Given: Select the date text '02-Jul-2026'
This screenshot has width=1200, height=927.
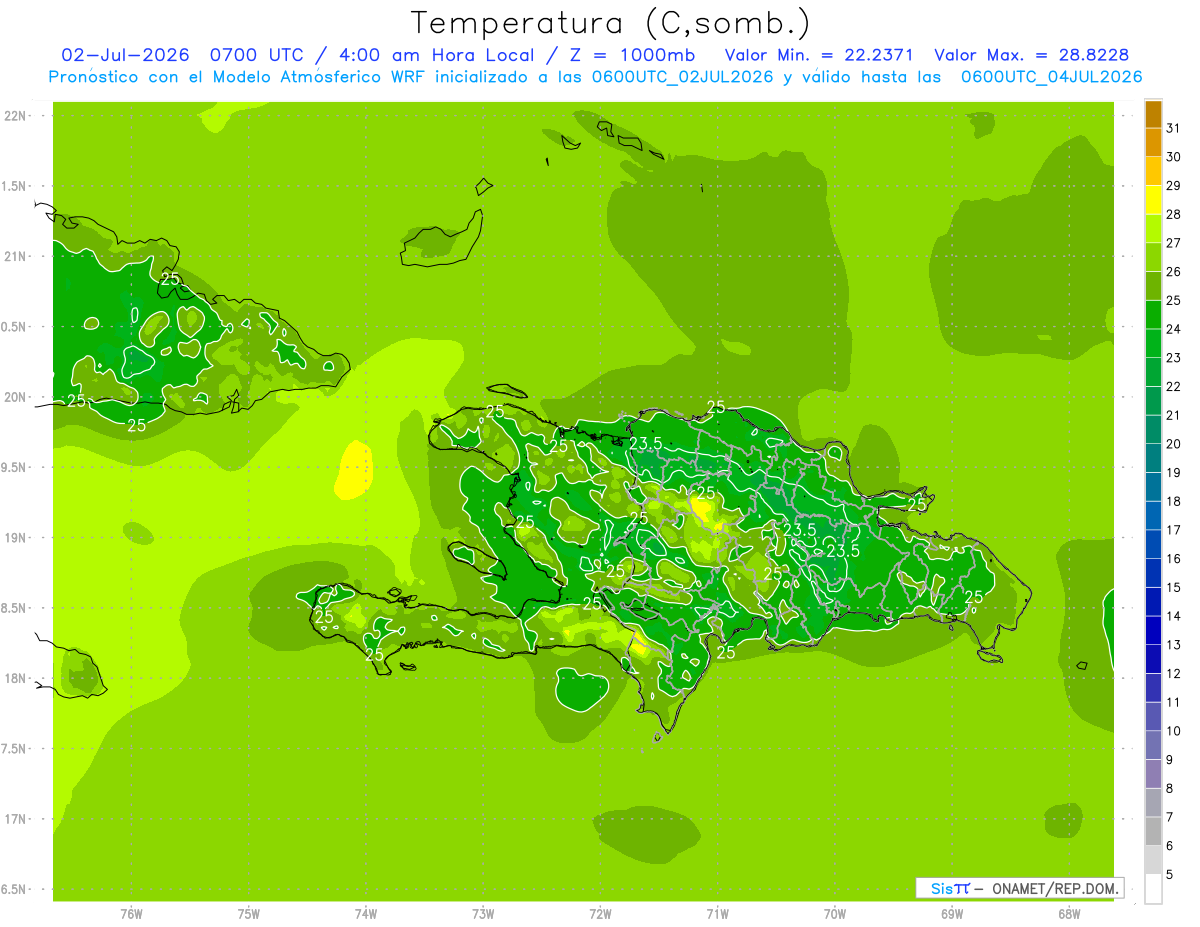Looking at the screenshot, I should click(x=125, y=55).
